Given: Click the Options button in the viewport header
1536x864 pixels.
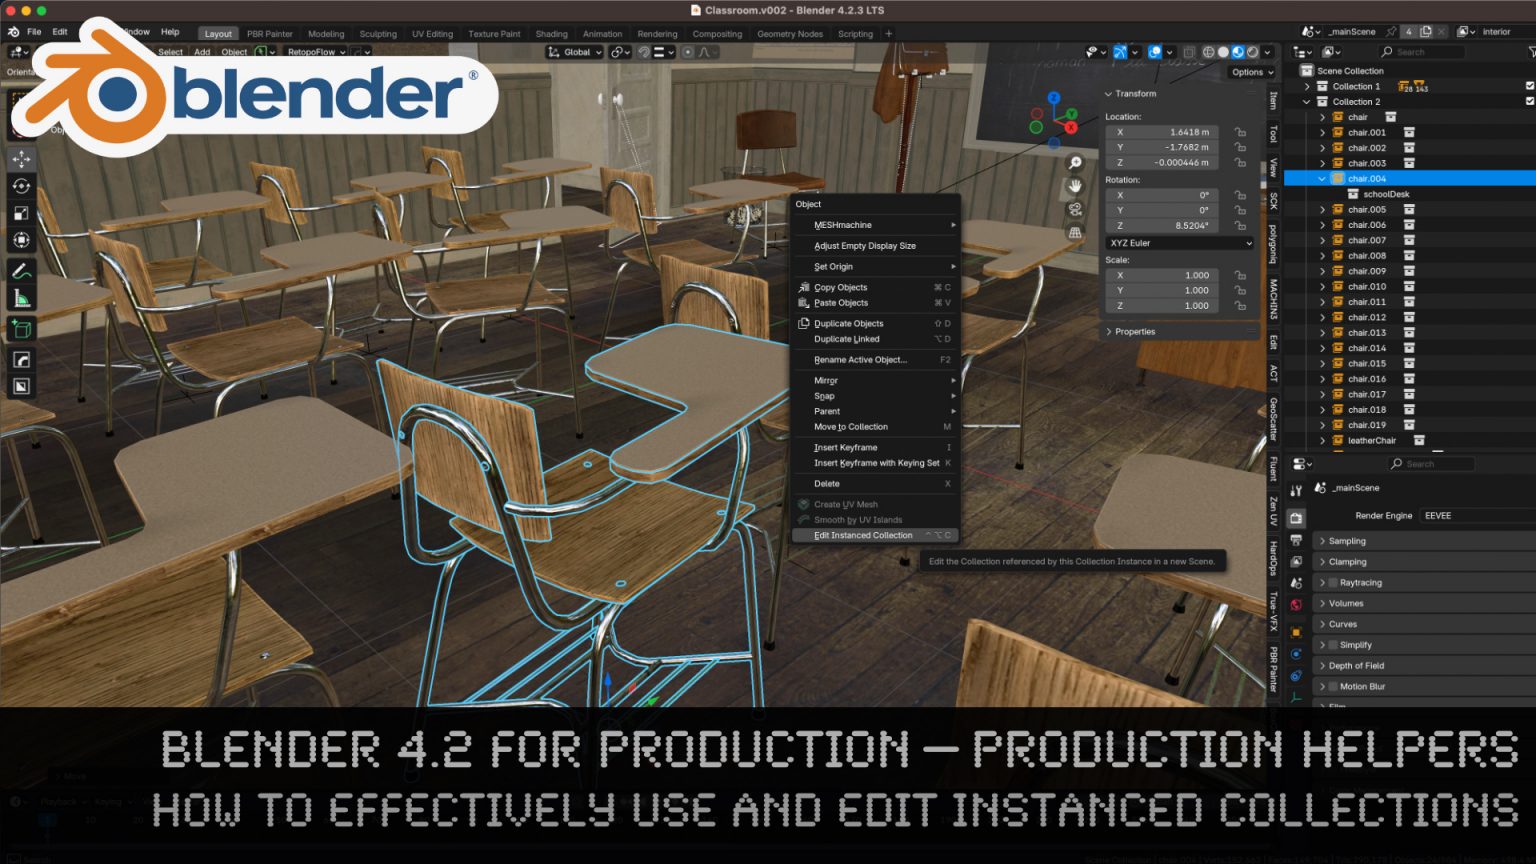Looking at the screenshot, I should 1249,71.
